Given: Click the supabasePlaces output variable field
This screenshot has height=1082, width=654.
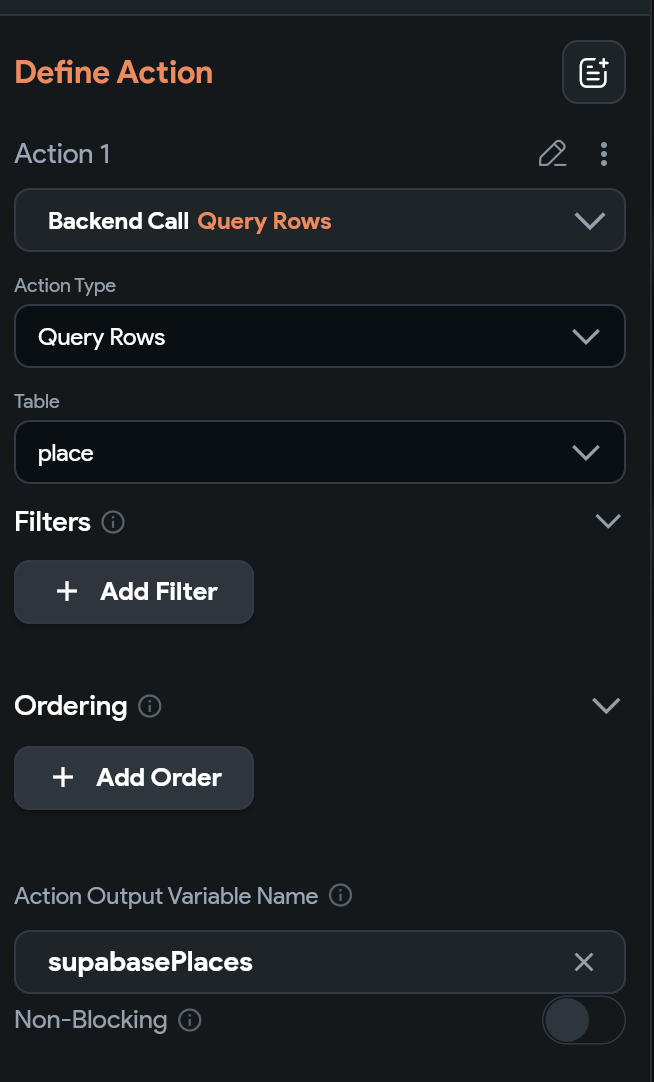Looking at the screenshot, I should (x=300, y=962).
